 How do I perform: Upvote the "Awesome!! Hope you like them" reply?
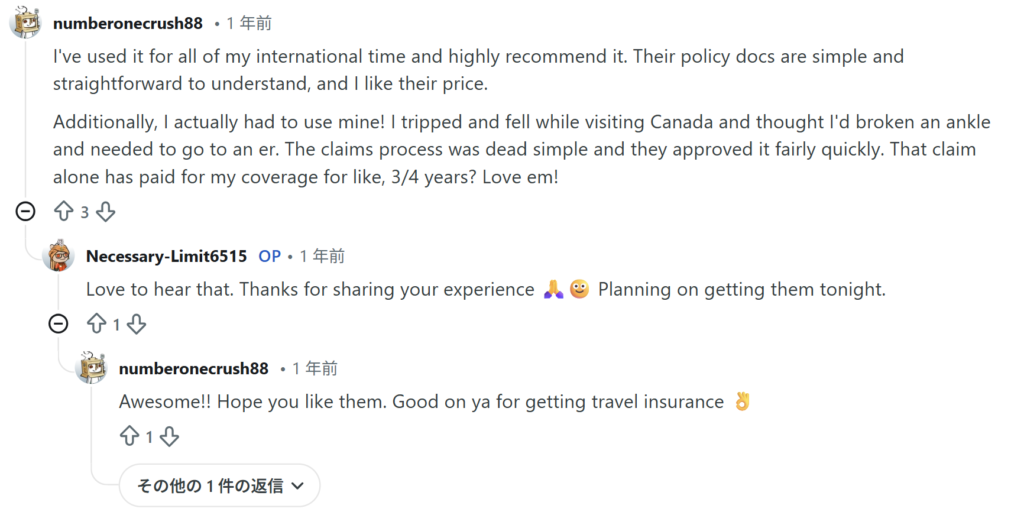[x=129, y=436]
